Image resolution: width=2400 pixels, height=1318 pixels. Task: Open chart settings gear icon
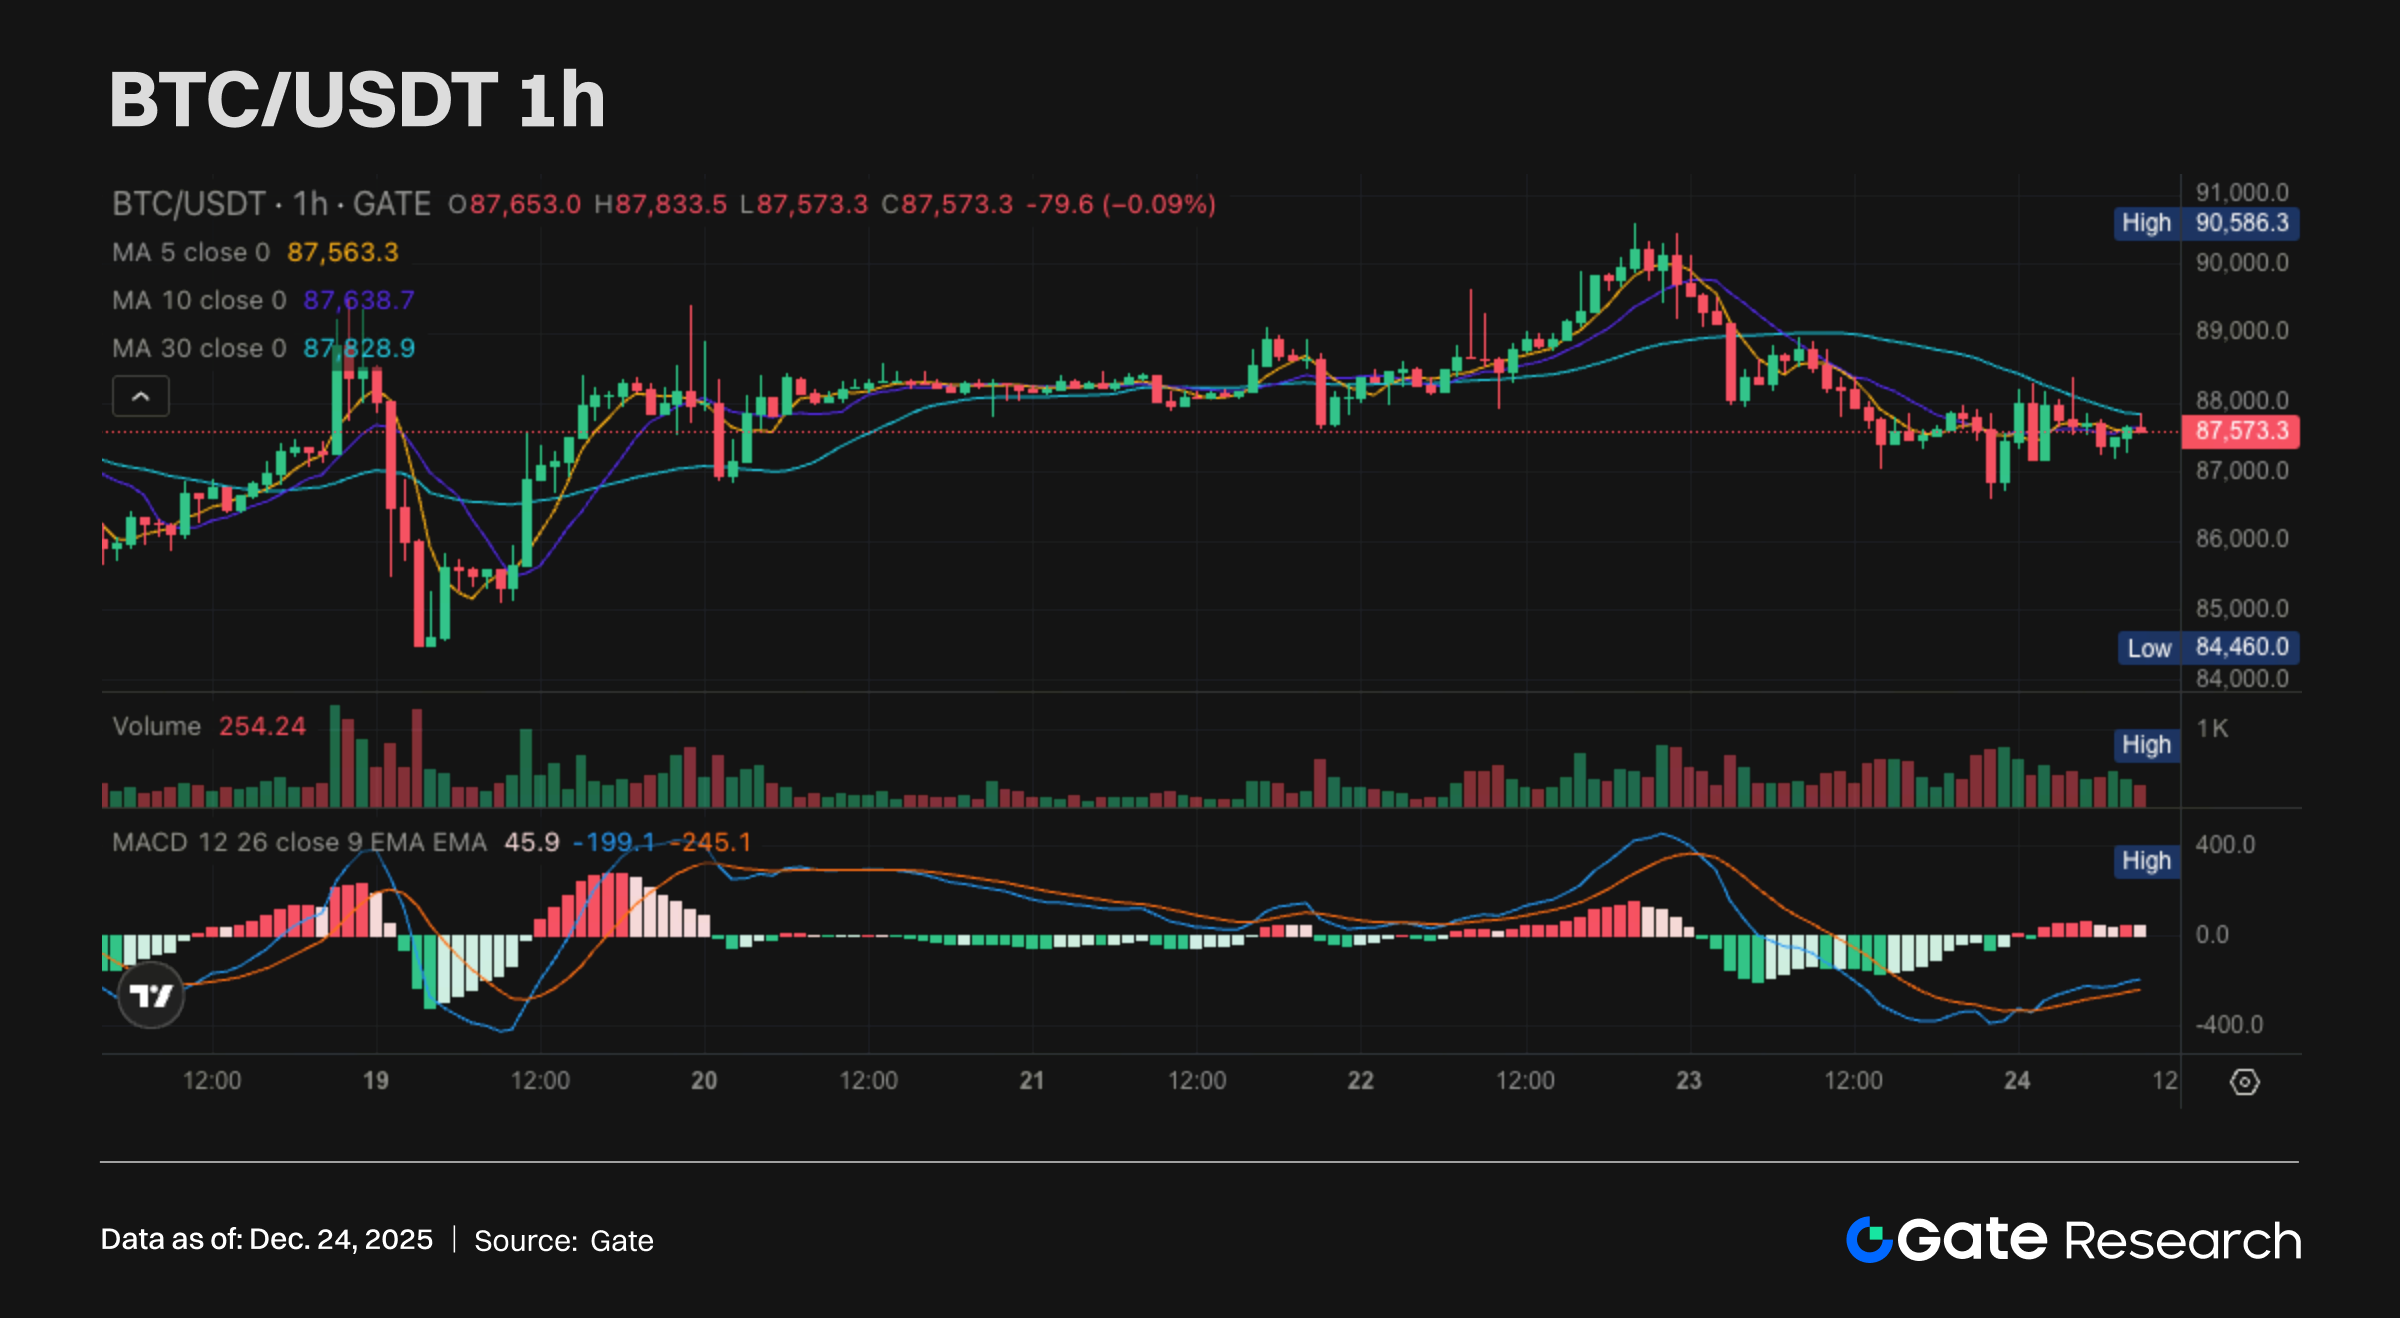point(2244,1082)
